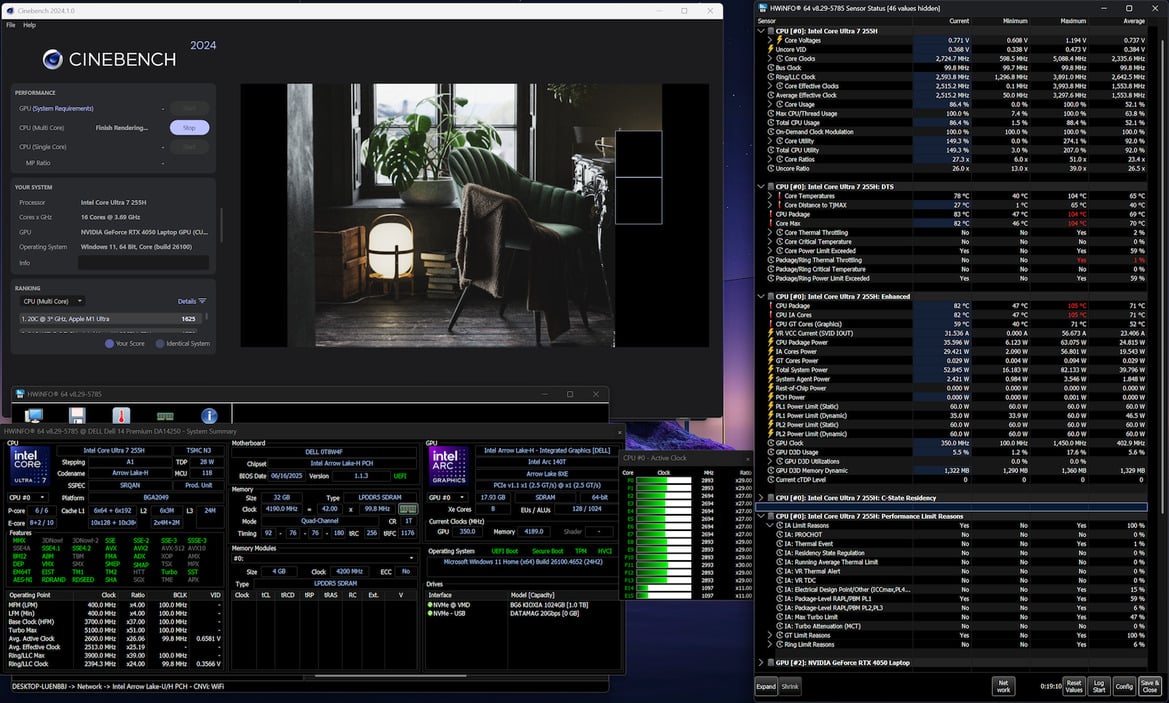This screenshot has width=1169, height=703.
Task: Click the HWiNFO Sensor Status title bar icon
Action: [763, 8]
